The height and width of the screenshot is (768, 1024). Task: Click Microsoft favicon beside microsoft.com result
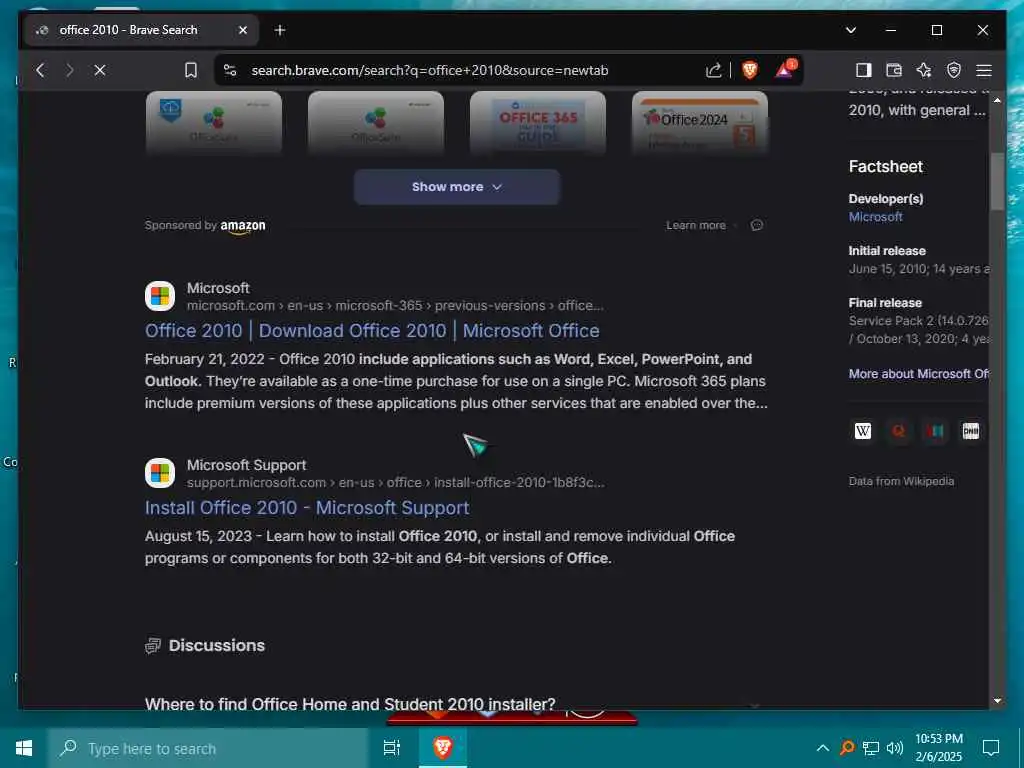160,296
